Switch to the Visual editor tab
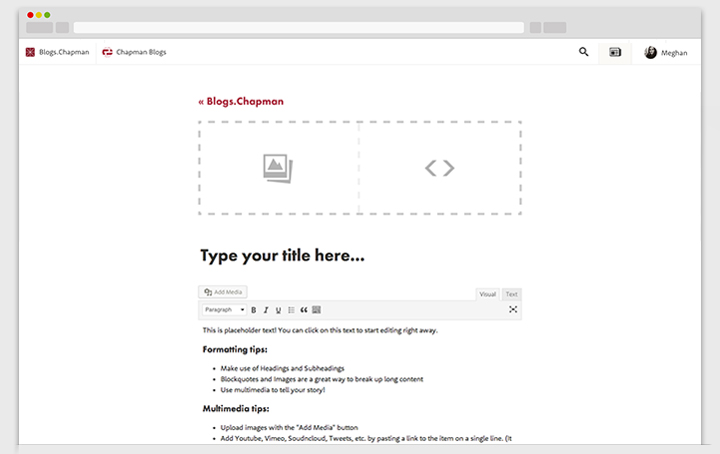This screenshot has height=454, width=720. point(488,294)
